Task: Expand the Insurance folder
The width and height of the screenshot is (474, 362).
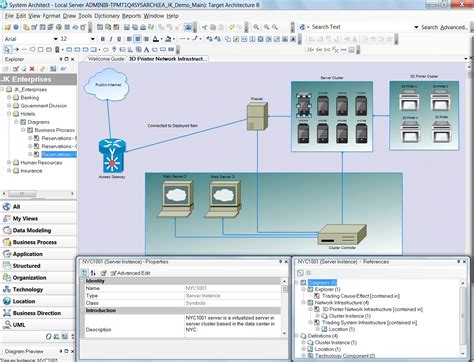Action: (9, 171)
